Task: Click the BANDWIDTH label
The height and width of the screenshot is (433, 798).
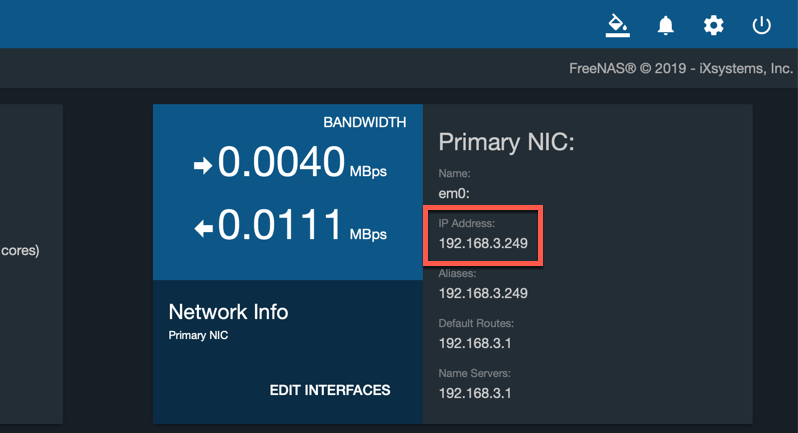Action: click(364, 123)
